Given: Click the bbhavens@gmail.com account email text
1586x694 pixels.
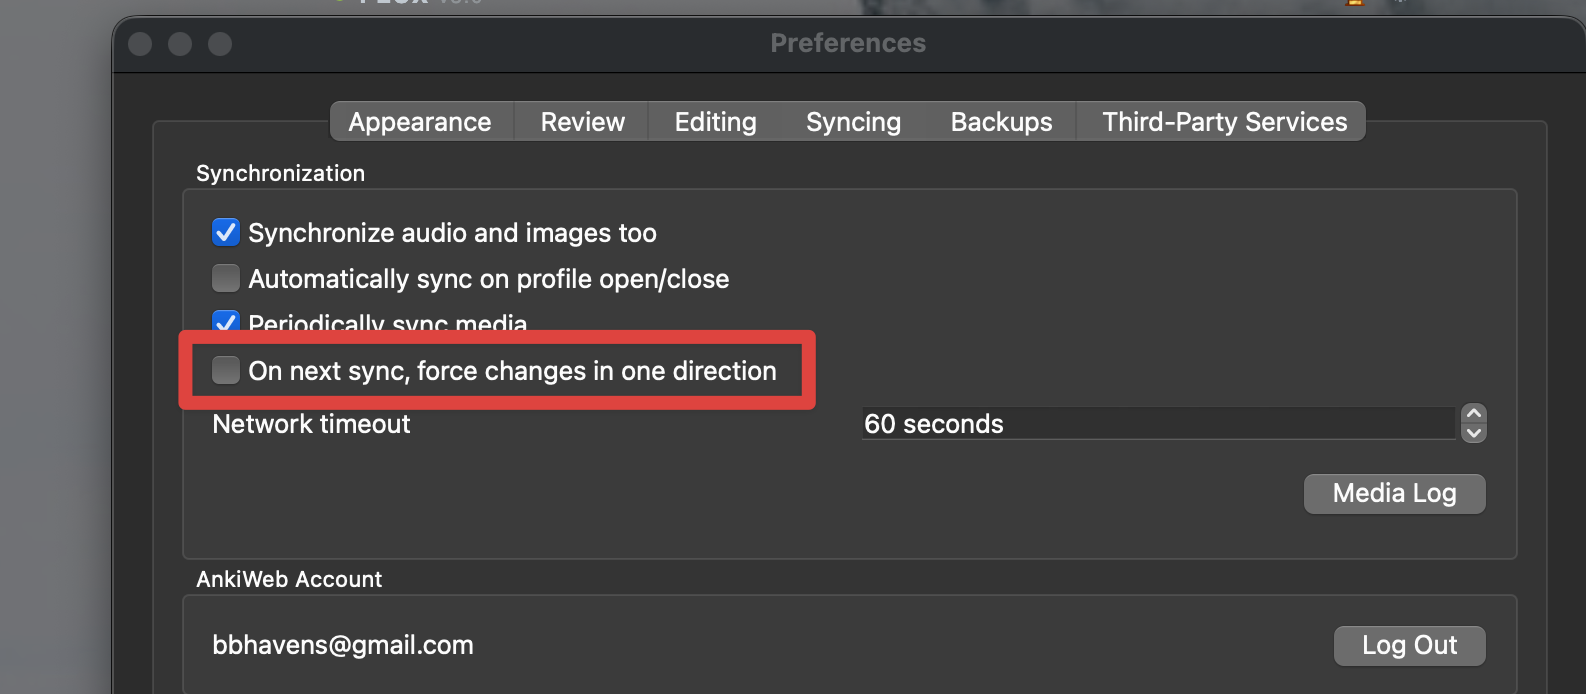Looking at the screenshot, I should tap(343, 645).
